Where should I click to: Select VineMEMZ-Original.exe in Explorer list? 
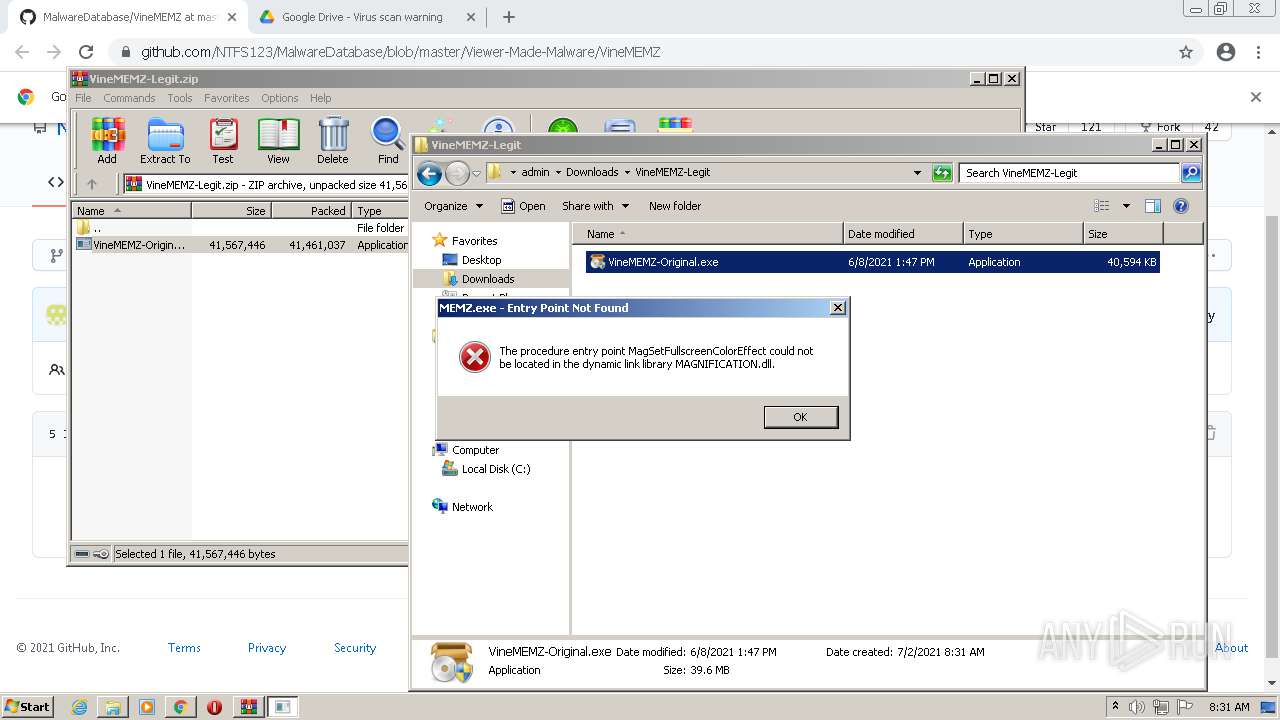click(x=872, y=262)
